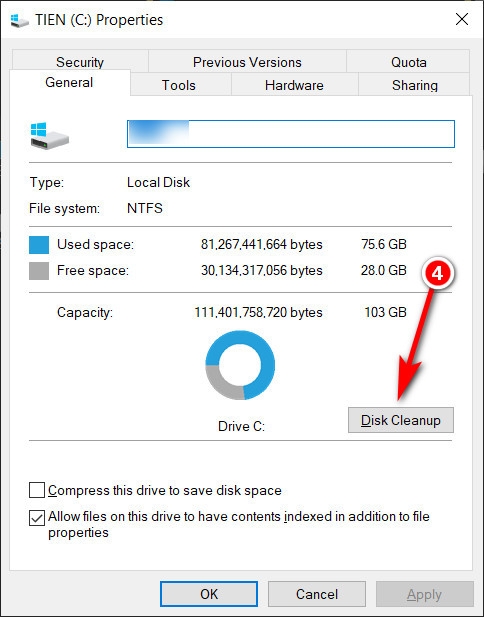
Task: Close the TIEN (C:) Properties dialog
Action: click(x=462, y=19)
